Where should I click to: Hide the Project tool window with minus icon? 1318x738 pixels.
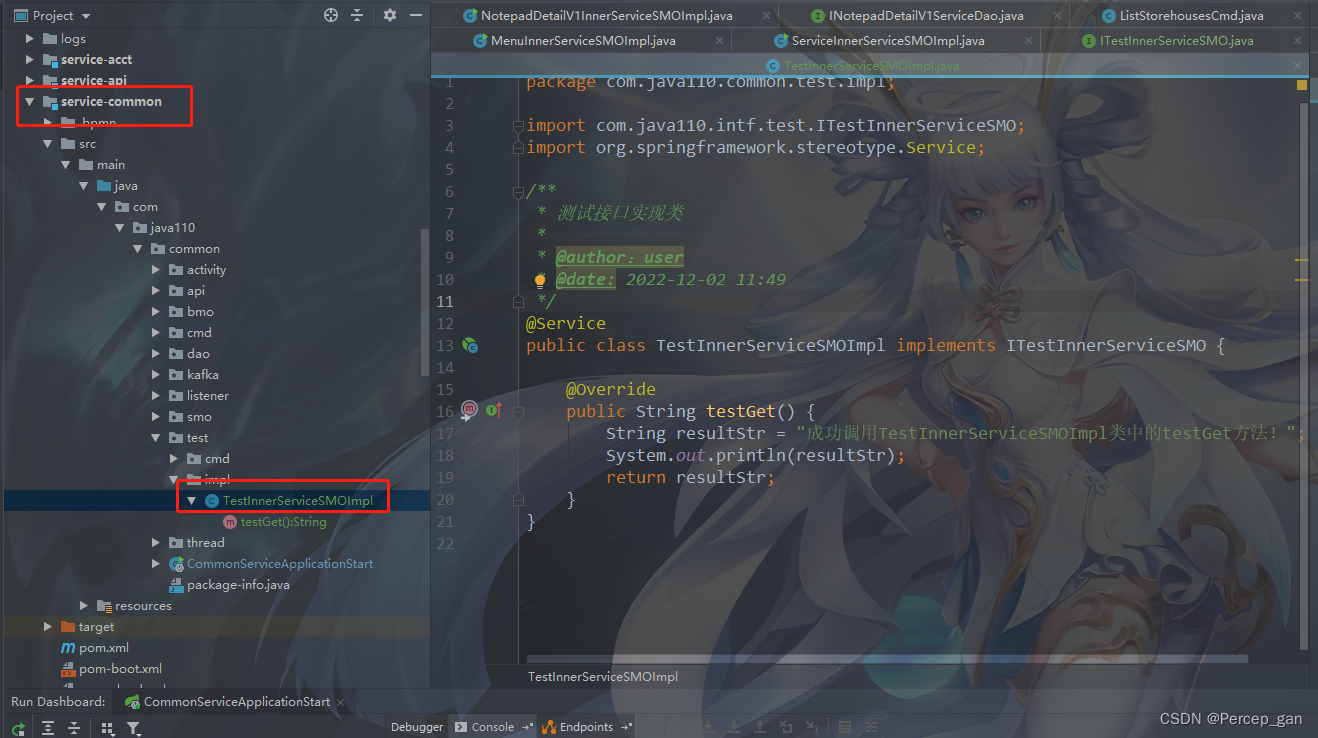point(415,15)
